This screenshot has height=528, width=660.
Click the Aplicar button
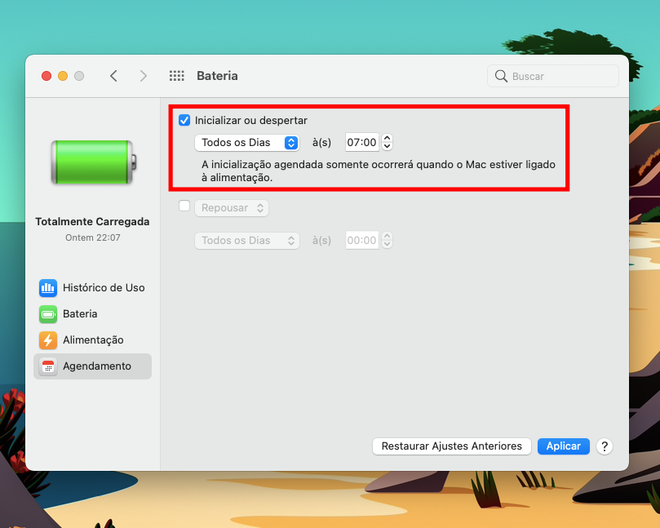564,446
